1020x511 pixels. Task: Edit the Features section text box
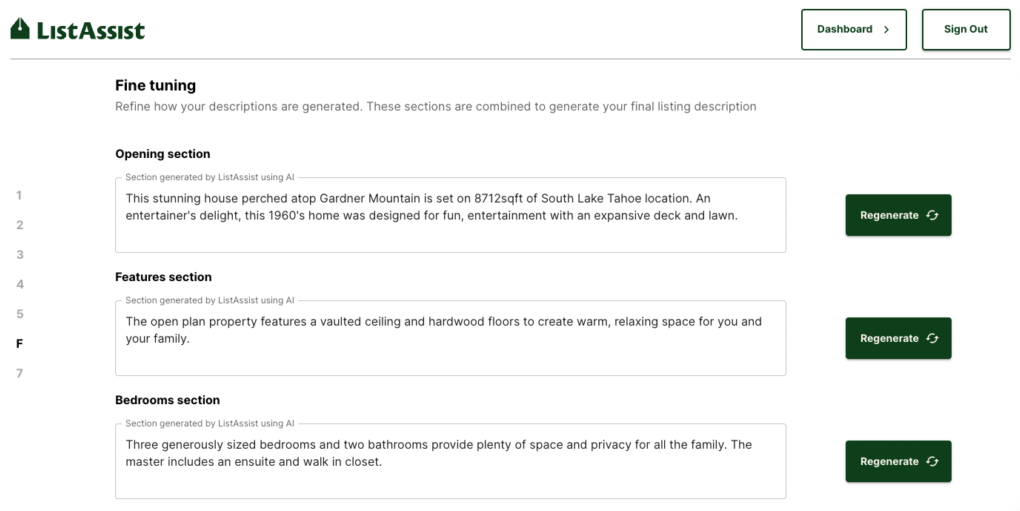point(450,339)
